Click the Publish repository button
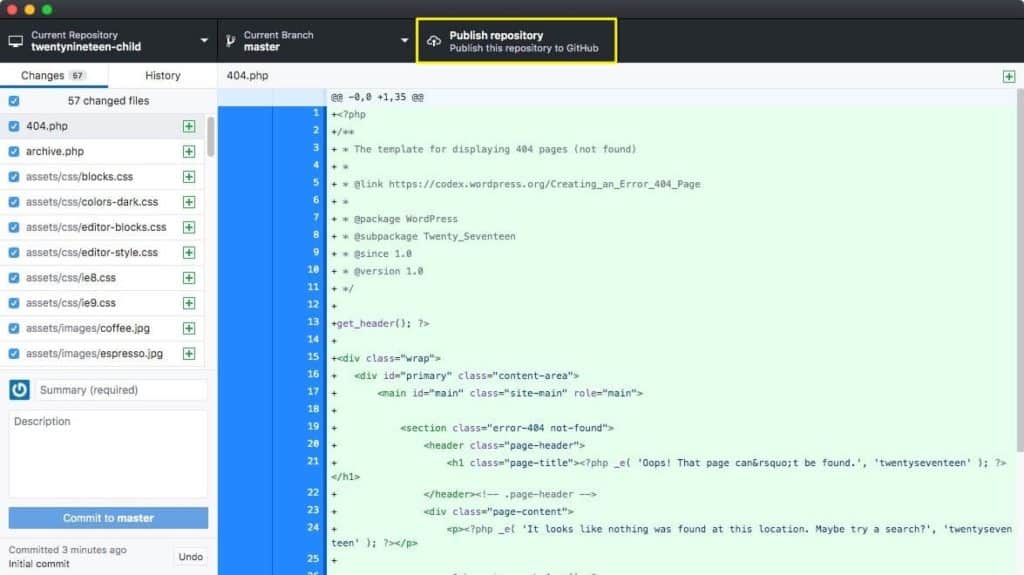 (516, 41)
